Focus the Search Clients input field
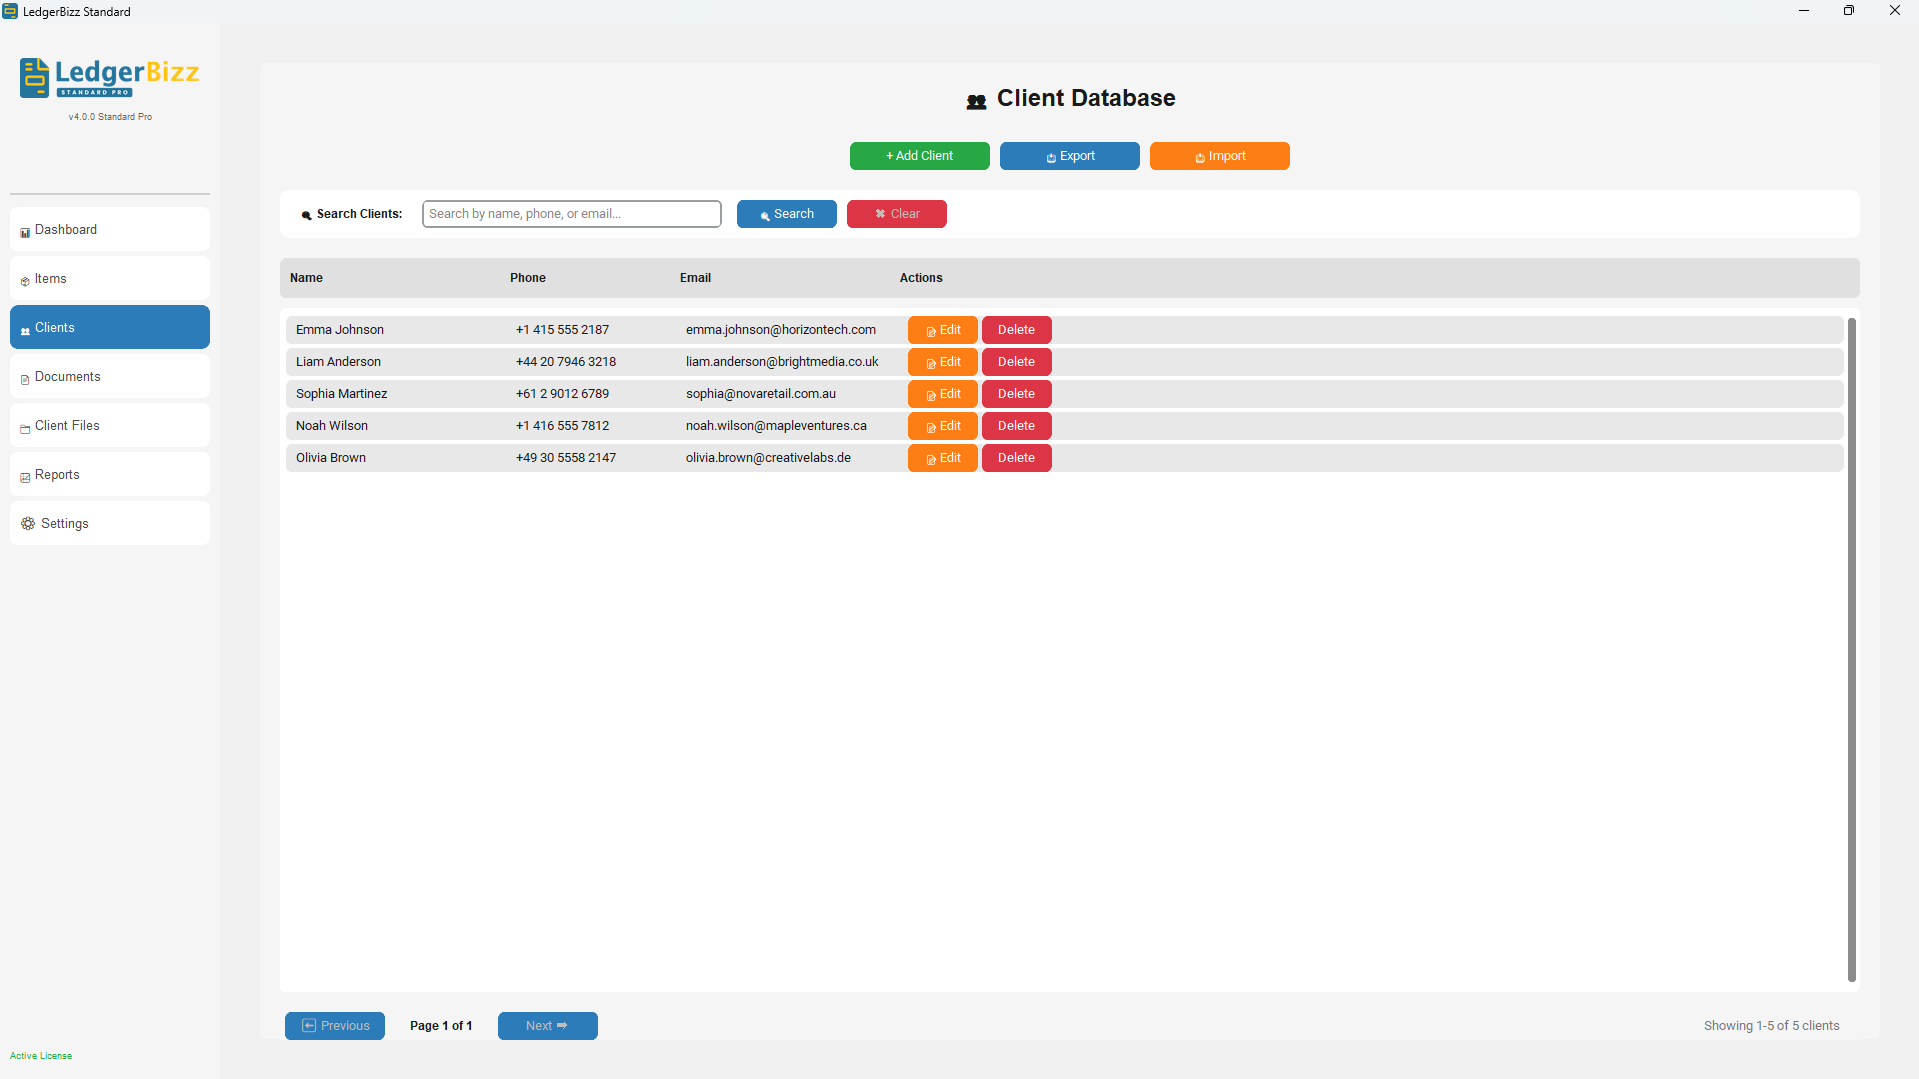The width and height of the screenshot is (1919, 1079). coord(571,214)
